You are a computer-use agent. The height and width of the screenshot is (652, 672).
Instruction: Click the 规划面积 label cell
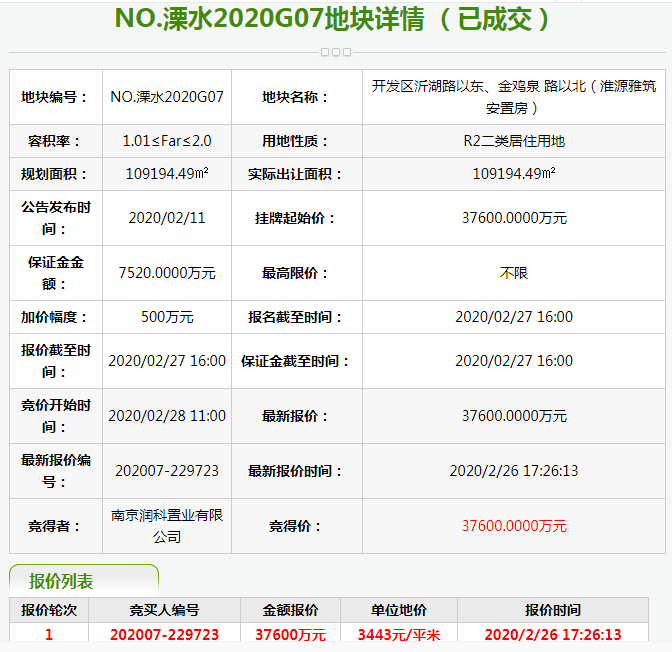[56, 174]
